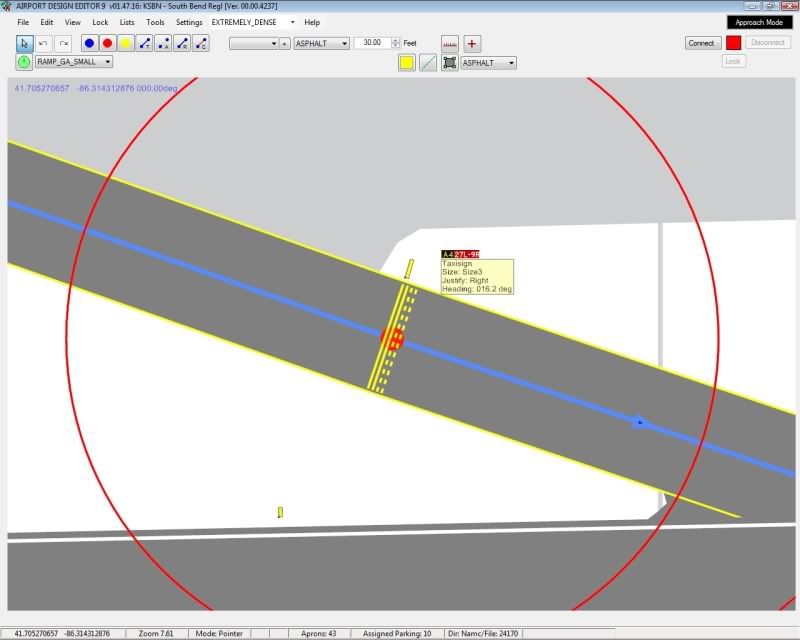
Task: Select the red circle node tool
Action: click(107, 43)
